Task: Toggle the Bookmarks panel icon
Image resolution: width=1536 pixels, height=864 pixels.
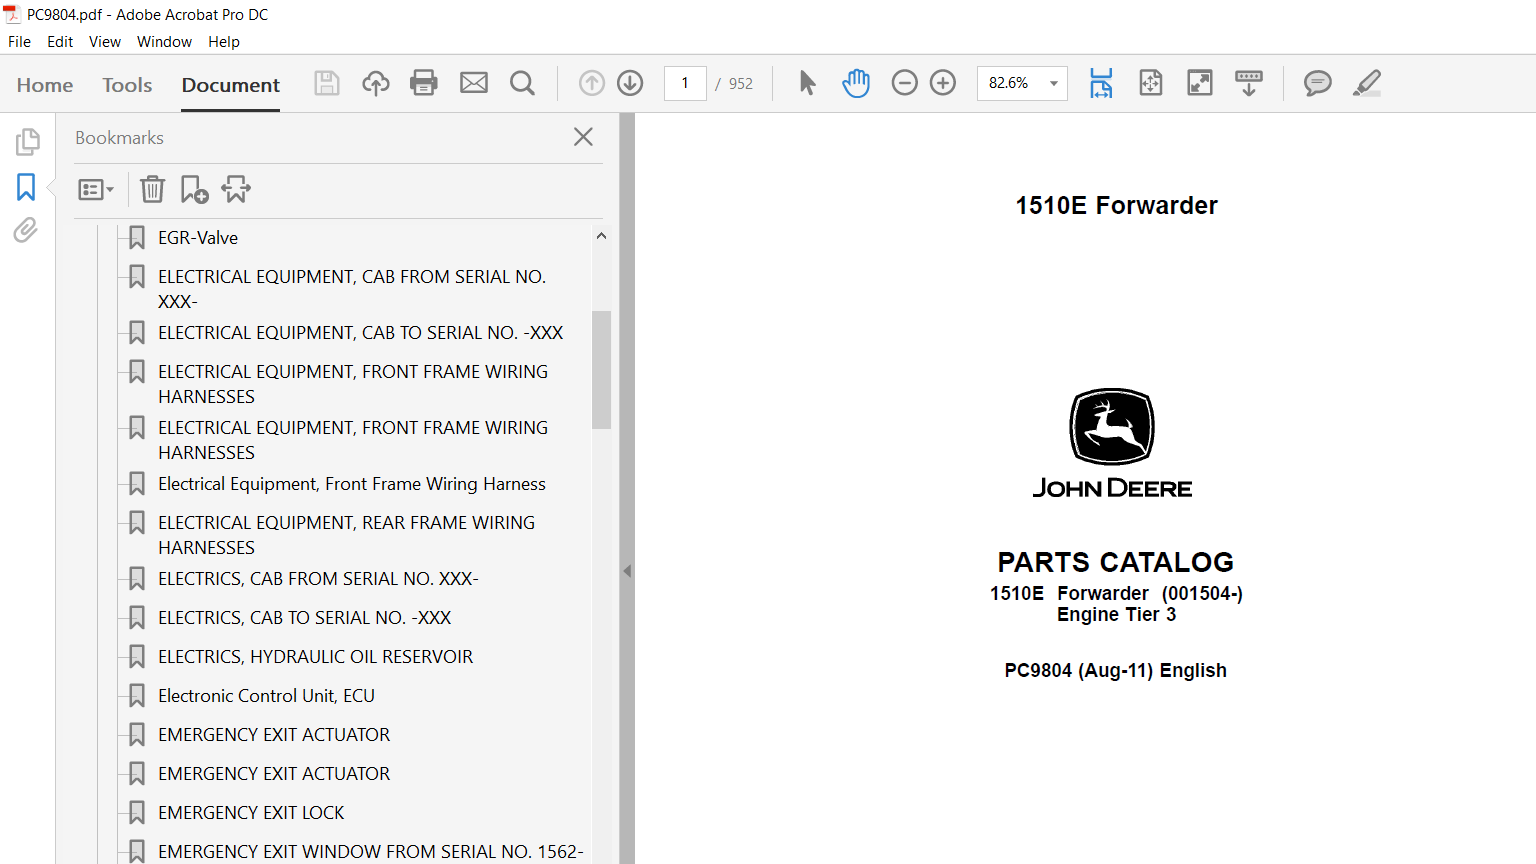Action: tap(26, 187)
